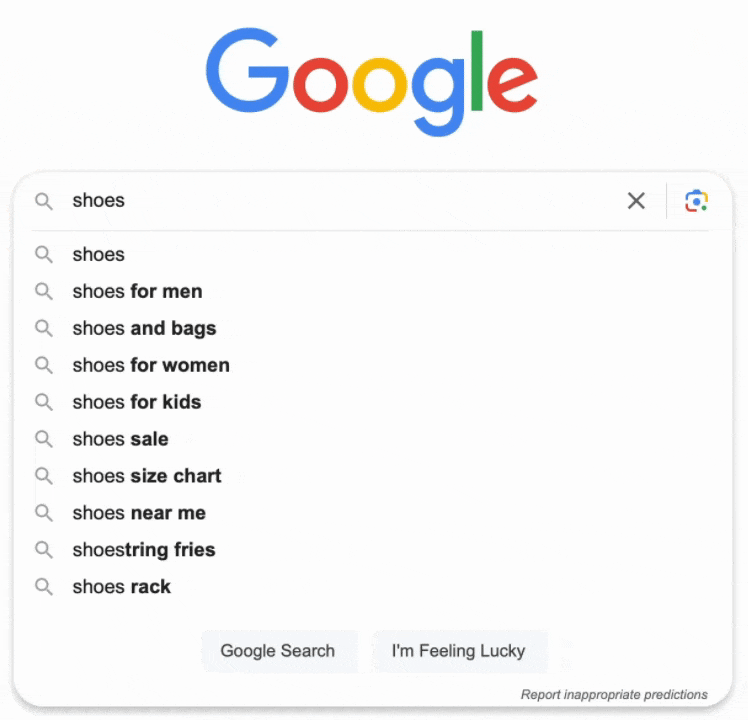The image size is (748, 720).
Task: Select 'shoes for women' suggestion
Action: click(373, 365)
